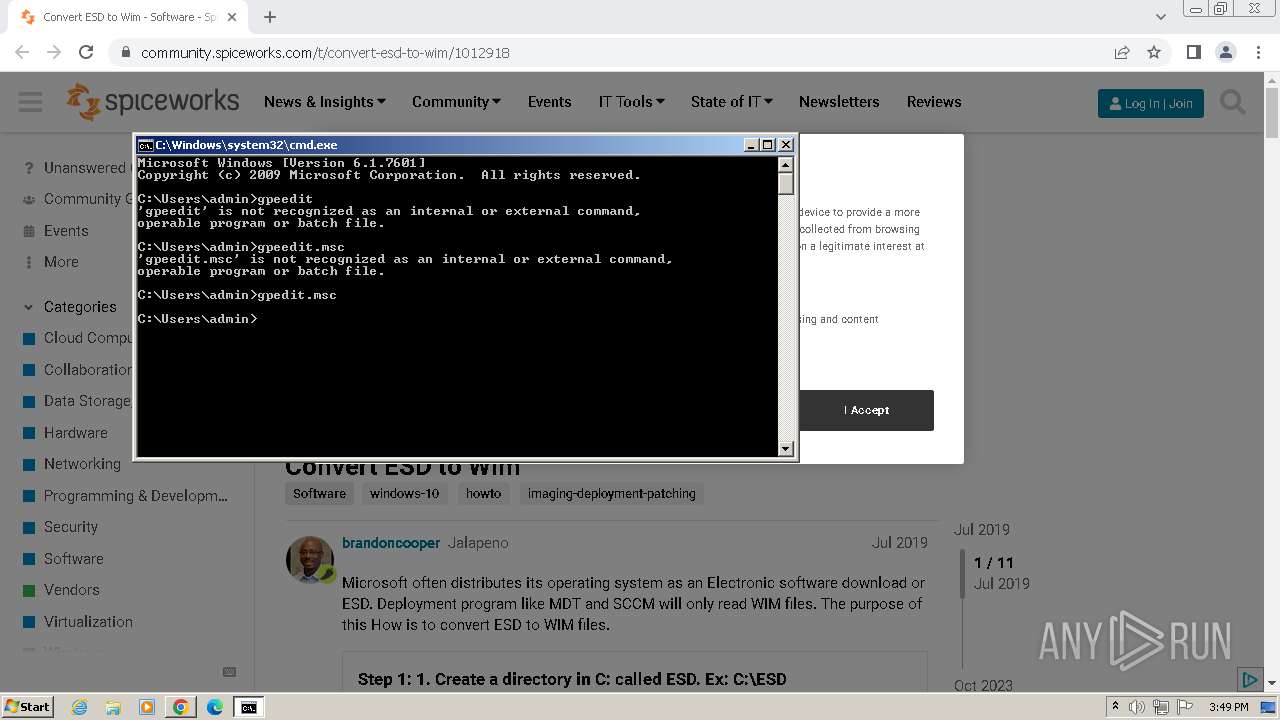
Task: Click the howto tag
Action: (x=483, y=494)
